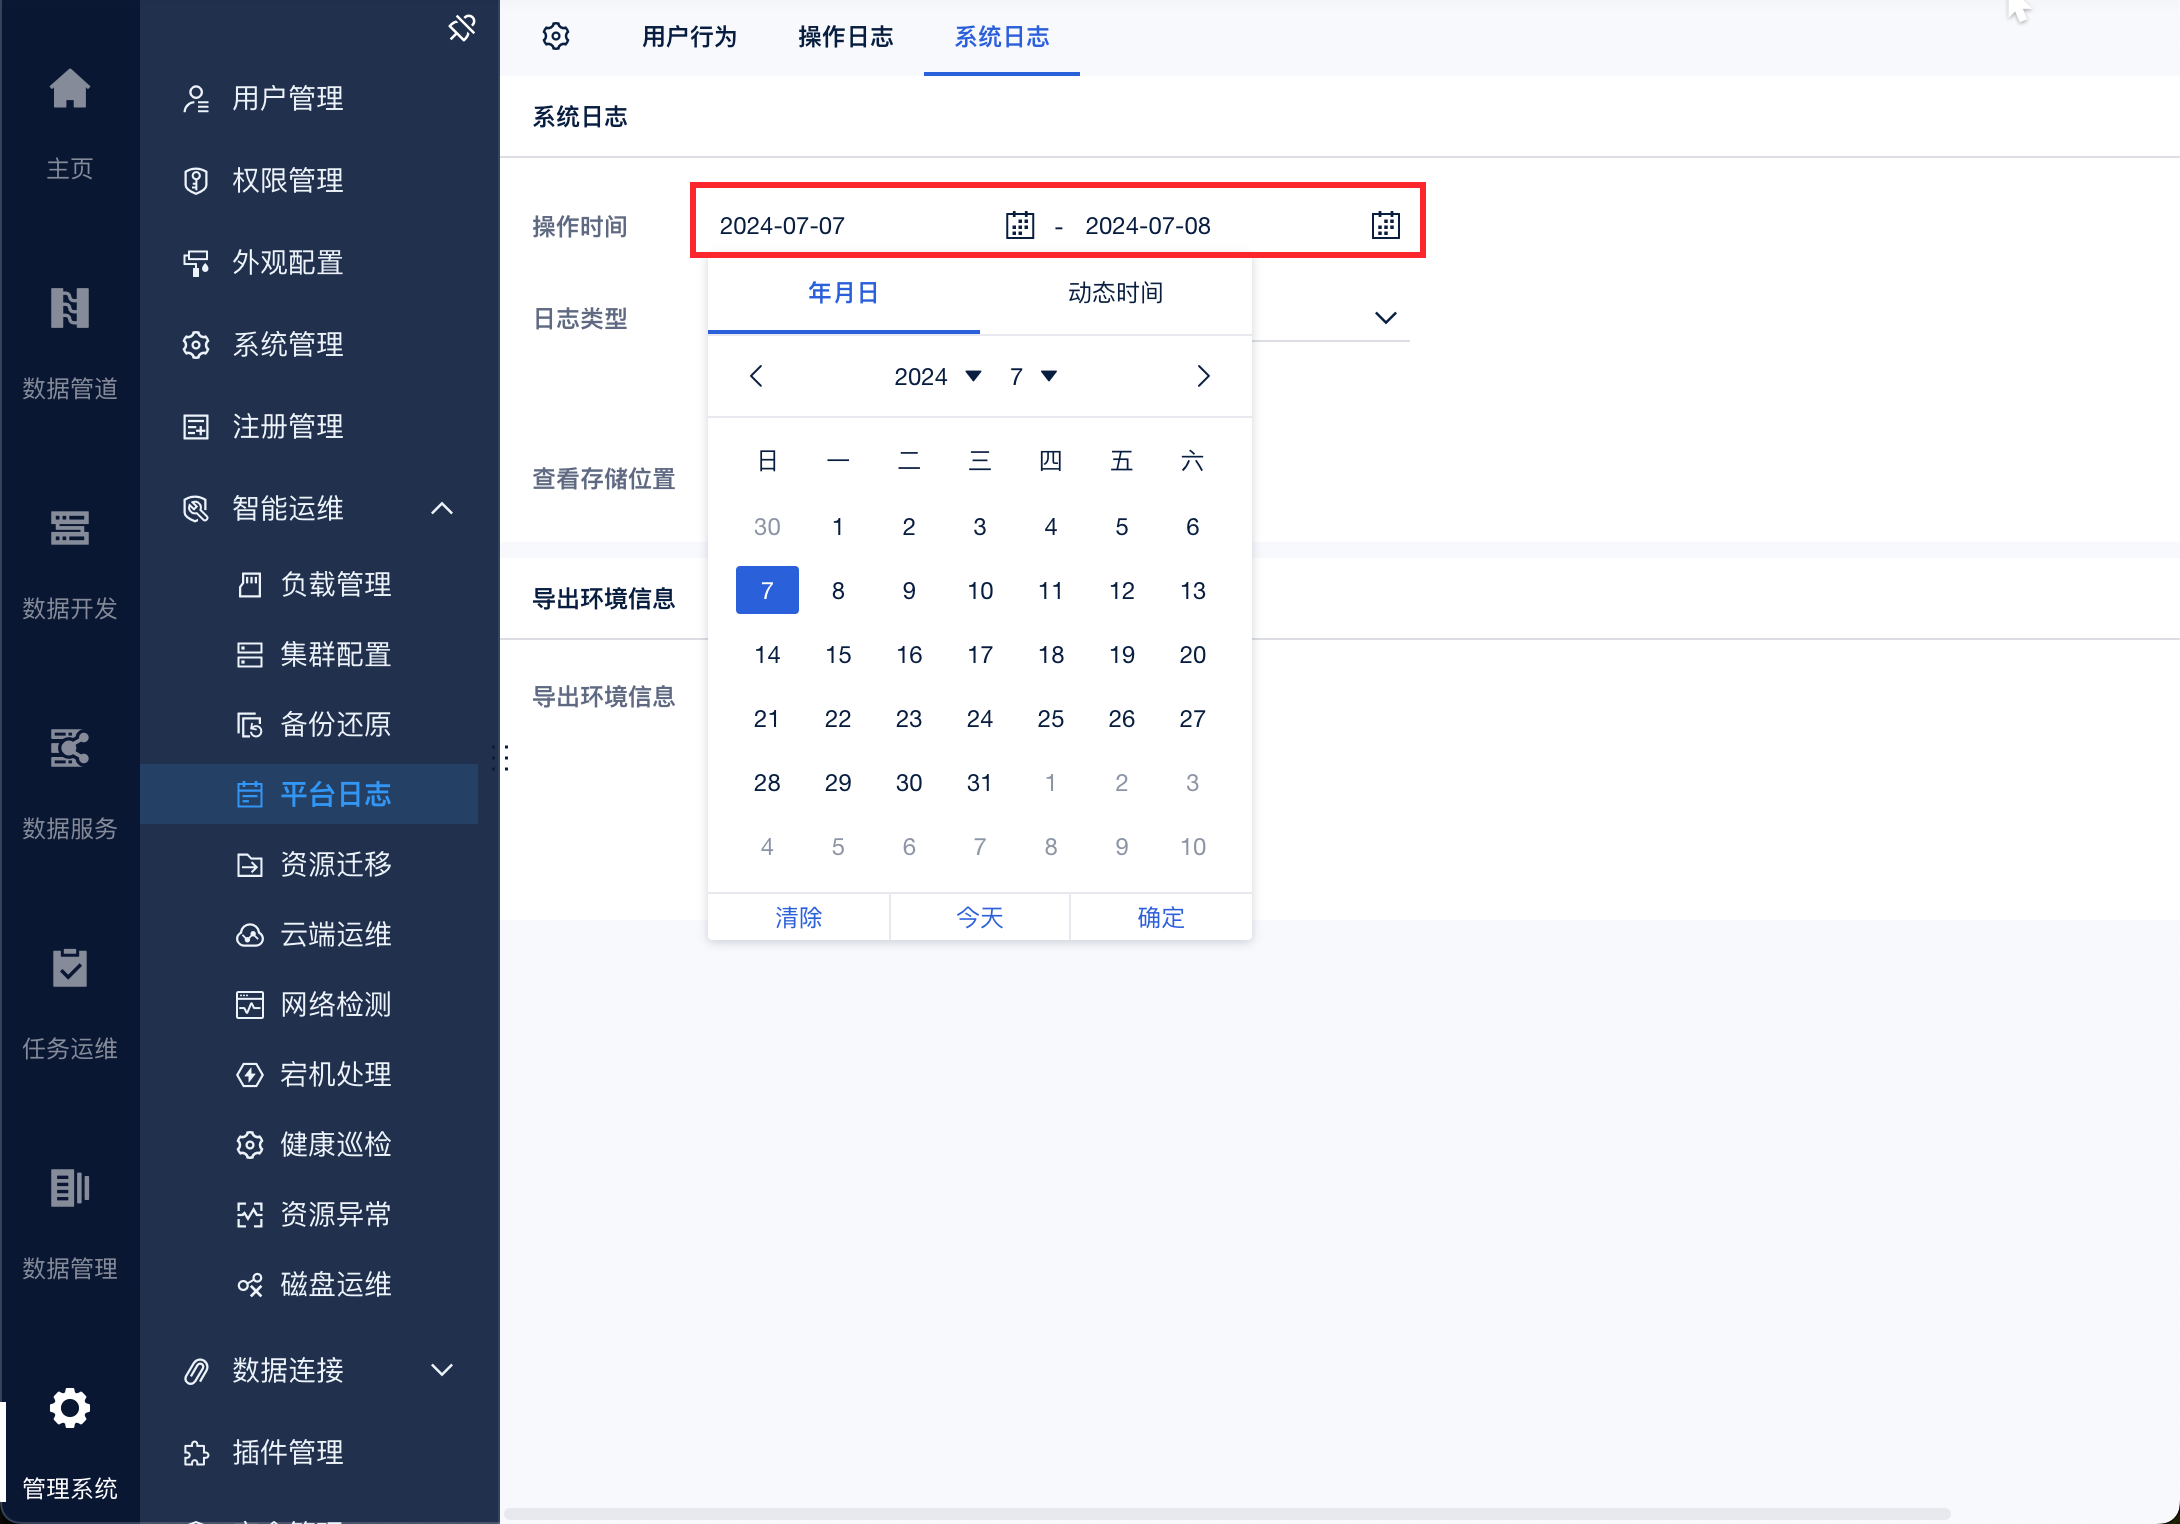Open the year 2024 dropdown
This screenshot has width=2180, height=1524.
point(937,376)
